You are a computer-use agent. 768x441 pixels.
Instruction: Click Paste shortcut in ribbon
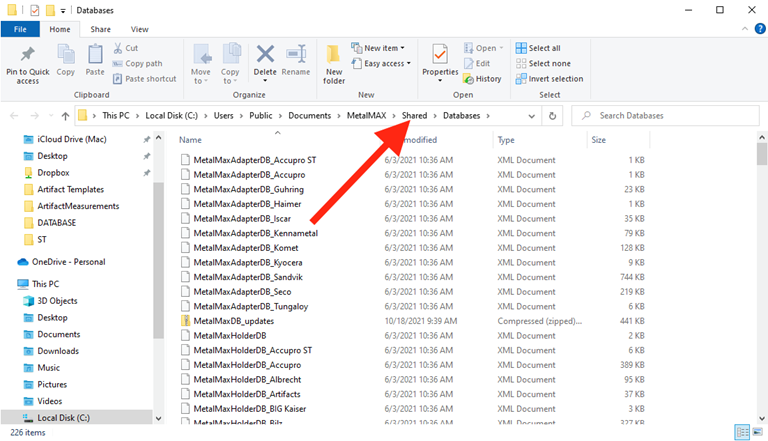(x=144, y=78)
